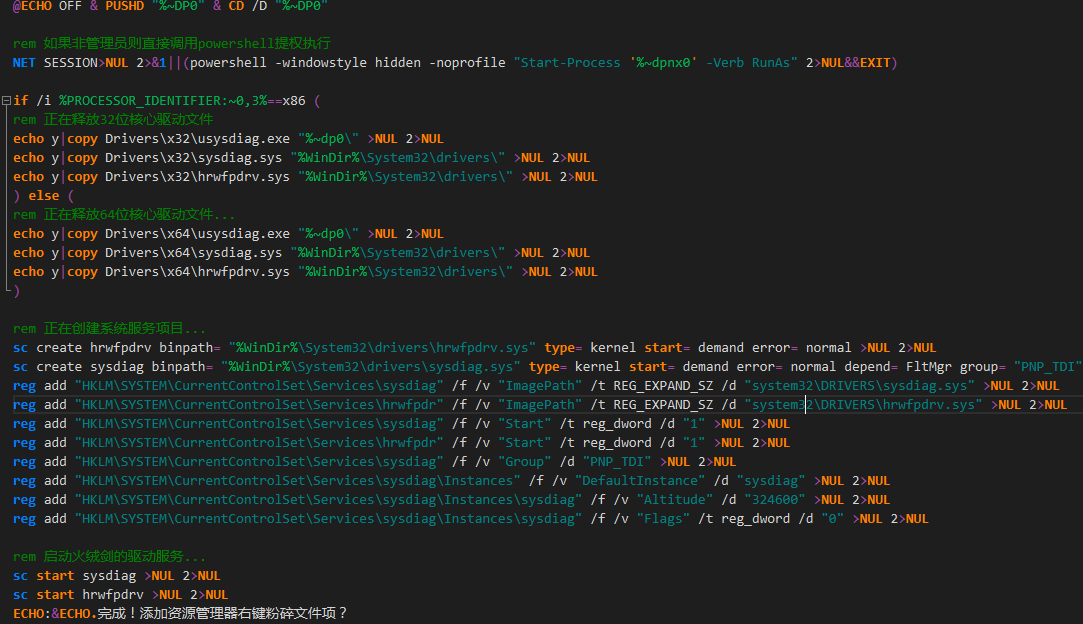
Task: Click the '"0"' value on the Flags line
Action: pyautogui.click(x=832, y=519)
